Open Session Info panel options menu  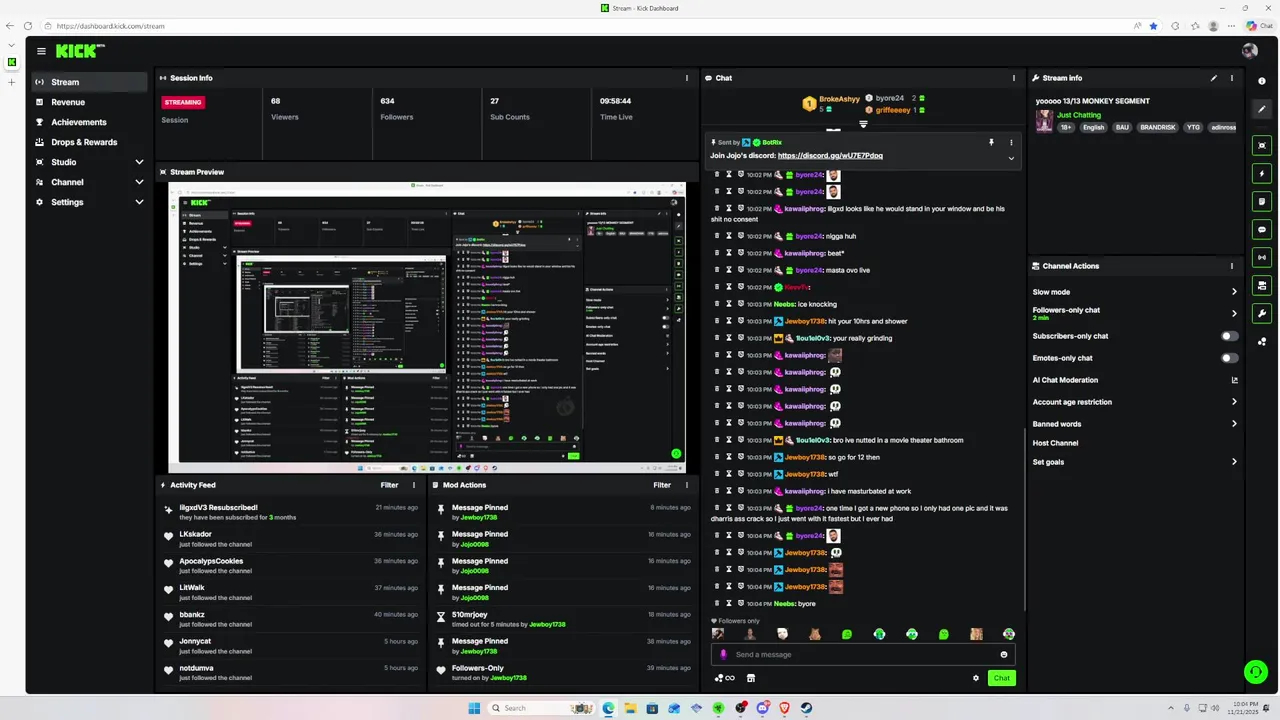[x=687, y=78]
